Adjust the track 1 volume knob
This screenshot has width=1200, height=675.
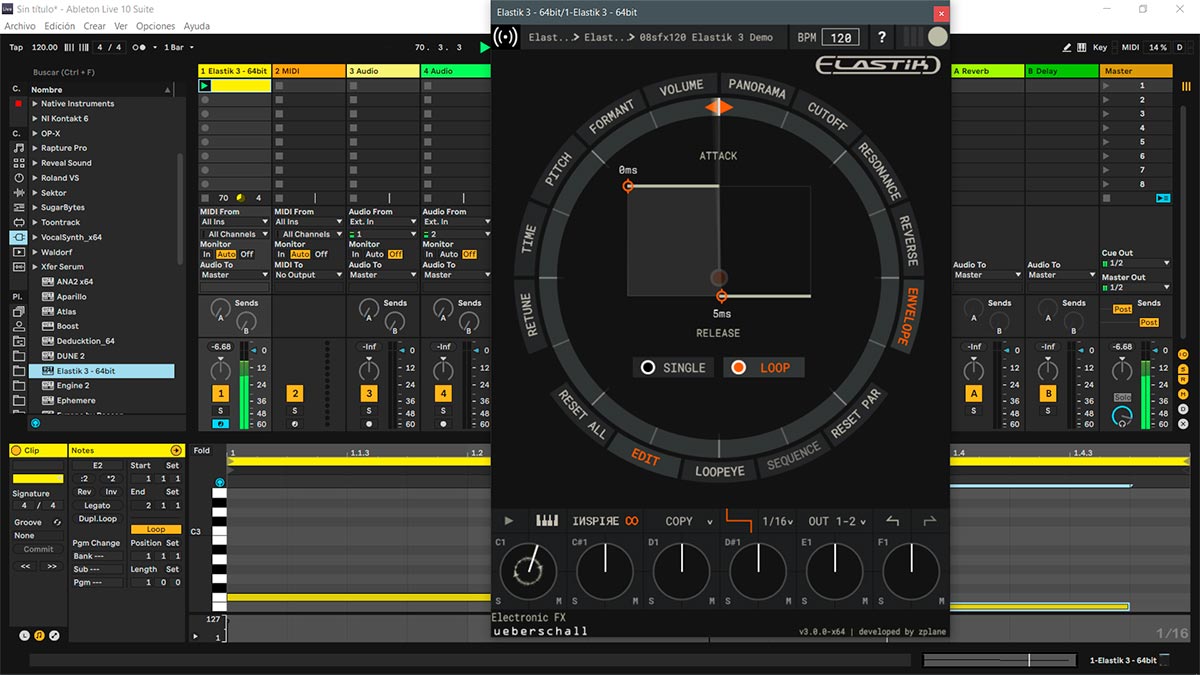[220, 371]
